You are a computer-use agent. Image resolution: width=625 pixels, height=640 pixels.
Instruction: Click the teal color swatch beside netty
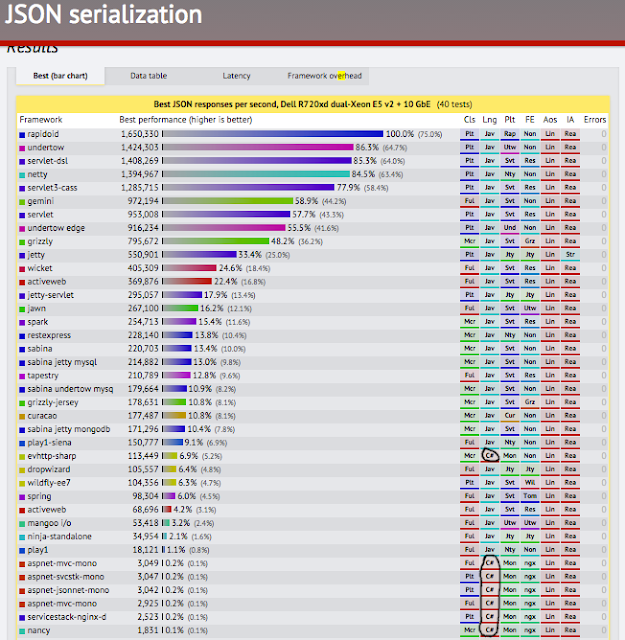[x=22, y=175]
